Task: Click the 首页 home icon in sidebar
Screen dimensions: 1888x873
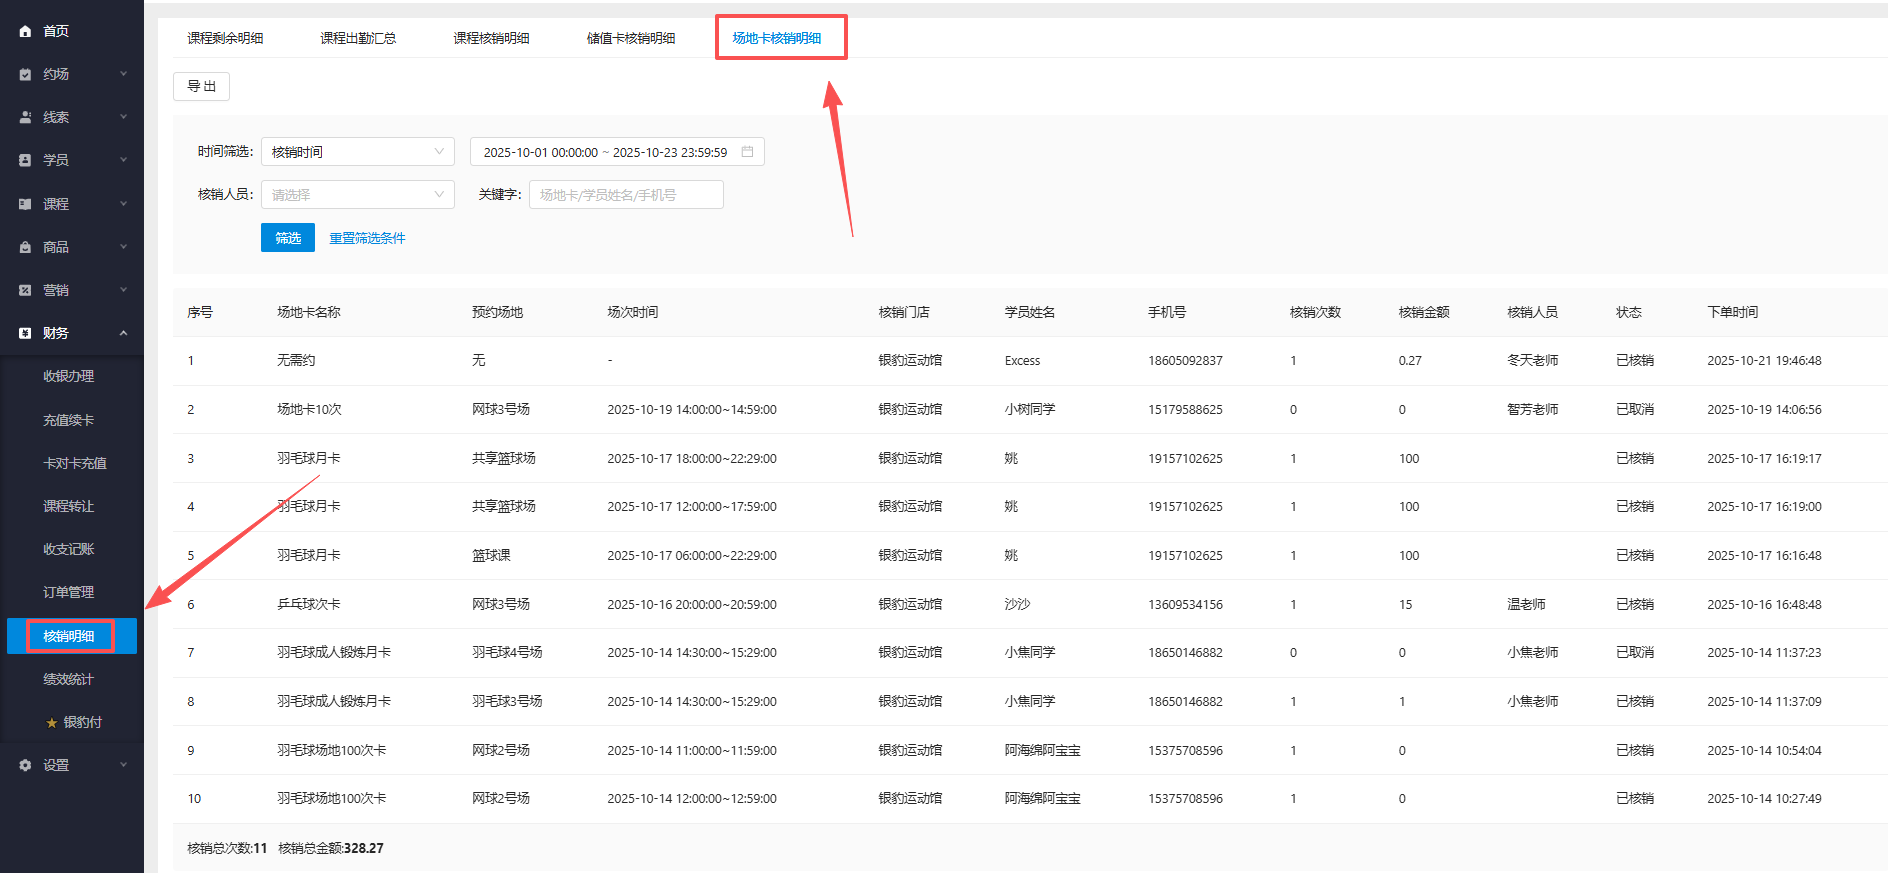Action: tap(25, 31)
